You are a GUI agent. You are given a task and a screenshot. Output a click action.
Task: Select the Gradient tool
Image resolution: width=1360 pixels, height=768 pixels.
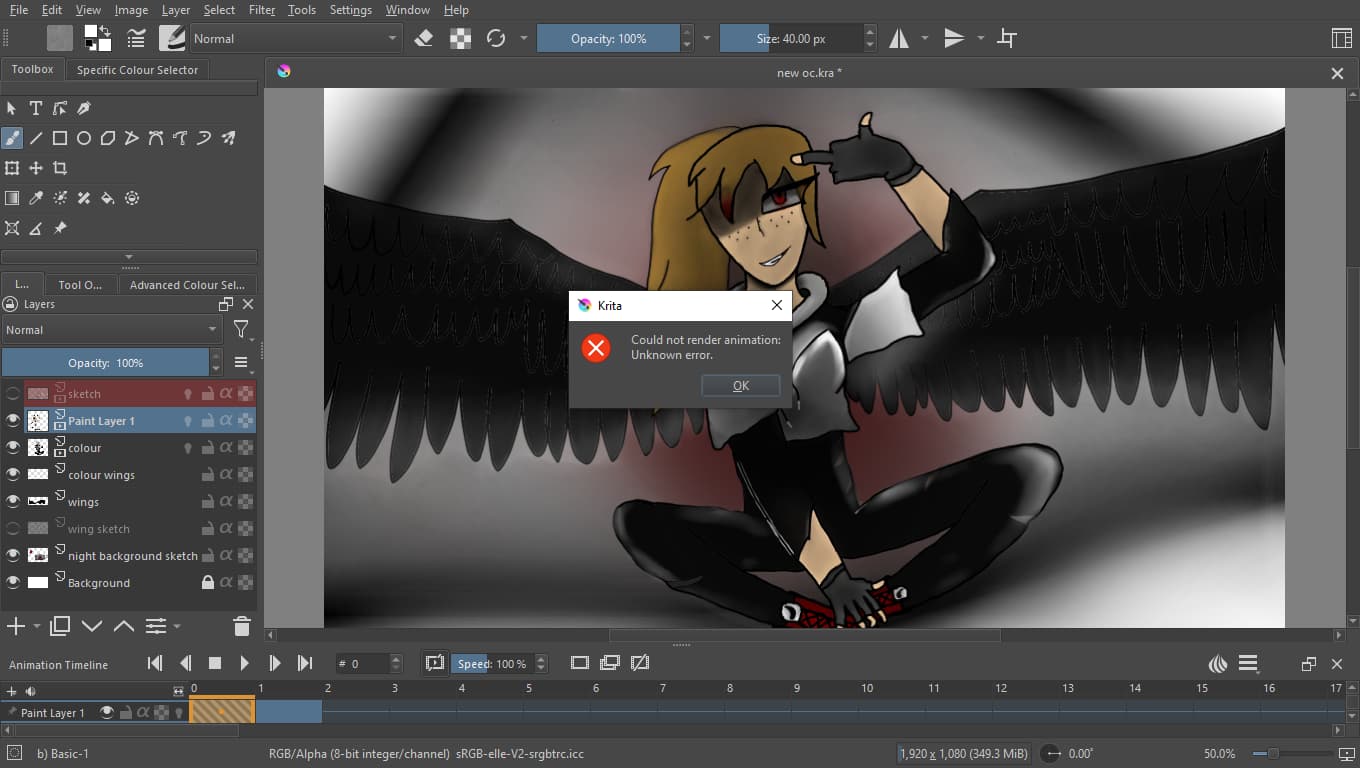point(12,198)
